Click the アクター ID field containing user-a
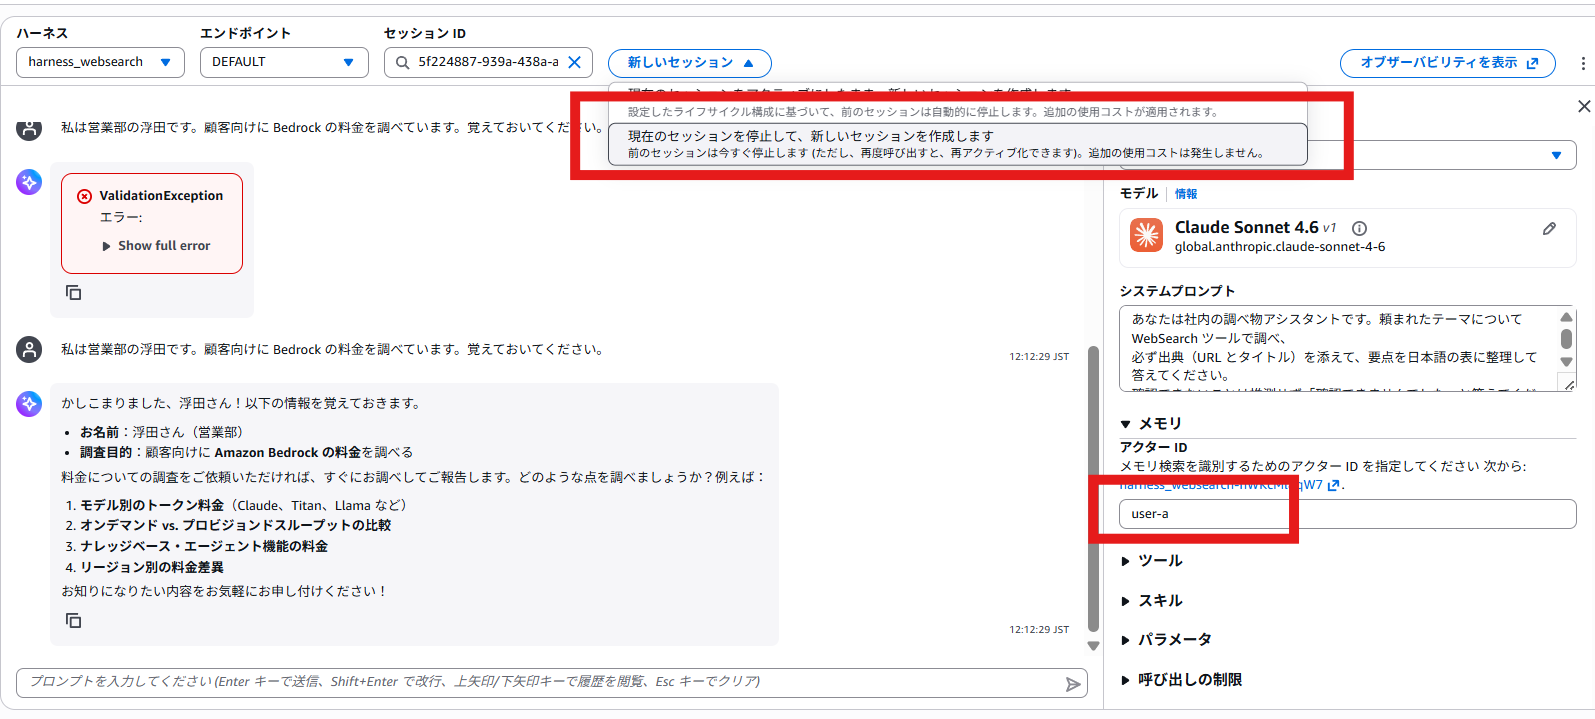The width and height of the screenshot is (1595, 719). click(1348, 514)
